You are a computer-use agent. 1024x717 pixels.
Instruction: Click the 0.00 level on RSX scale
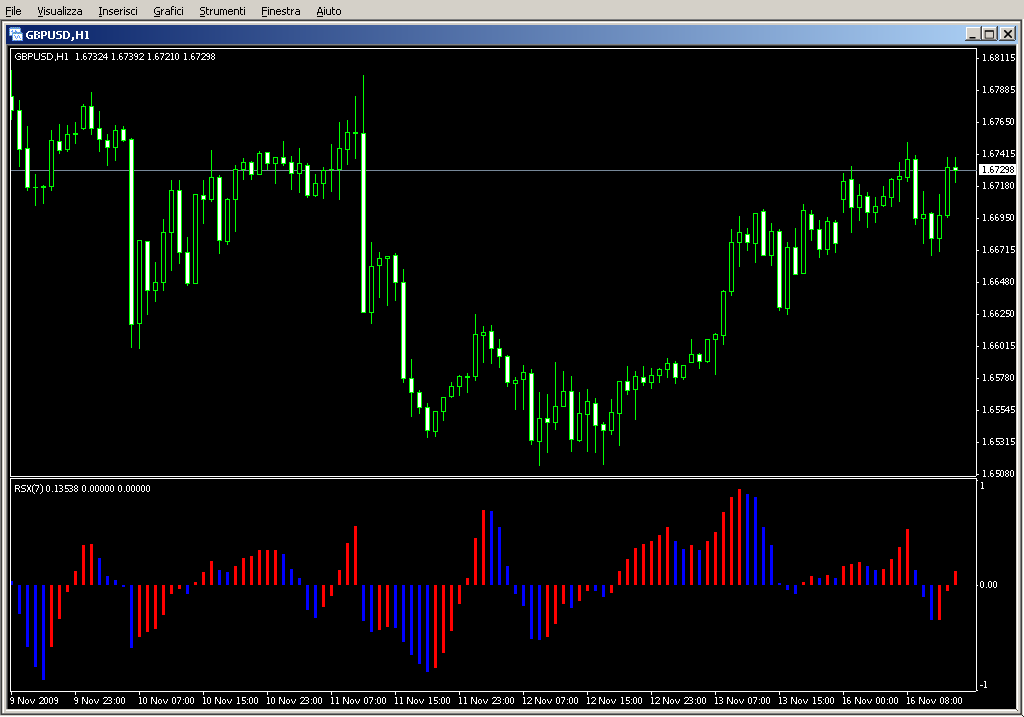pos(988,584)
